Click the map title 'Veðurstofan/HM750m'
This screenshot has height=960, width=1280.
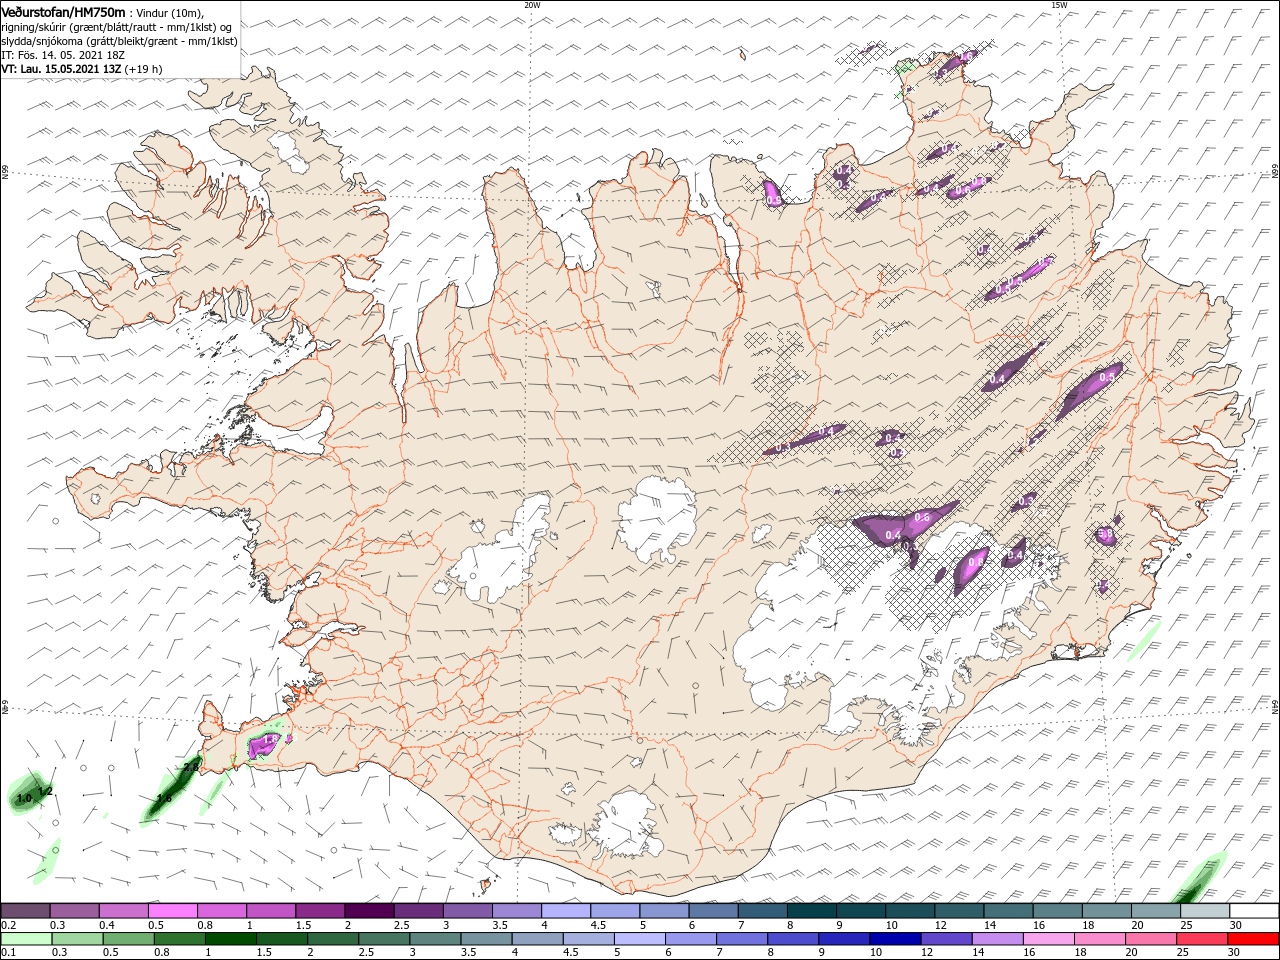[64, 11]
